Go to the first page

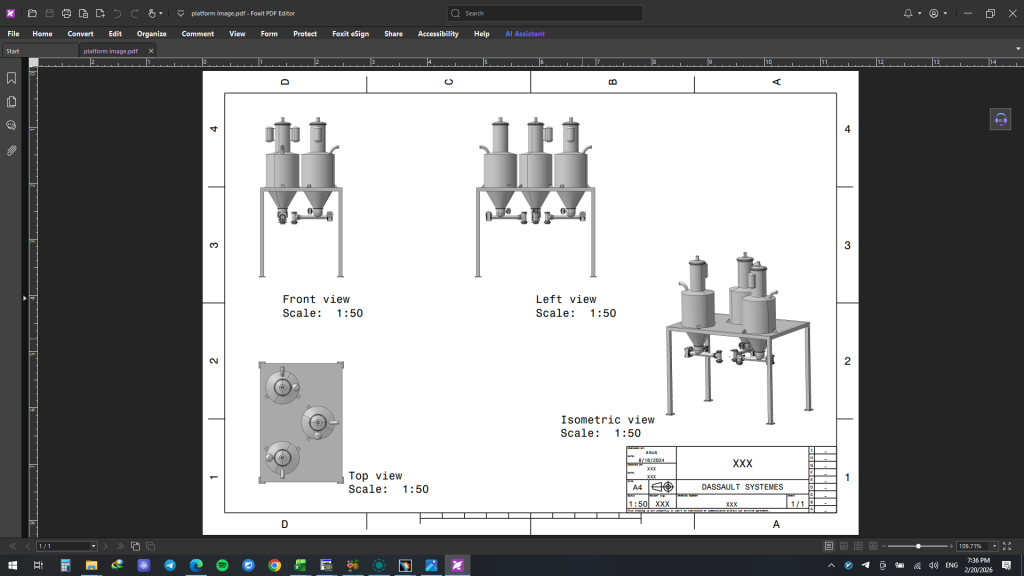point(12,546)
